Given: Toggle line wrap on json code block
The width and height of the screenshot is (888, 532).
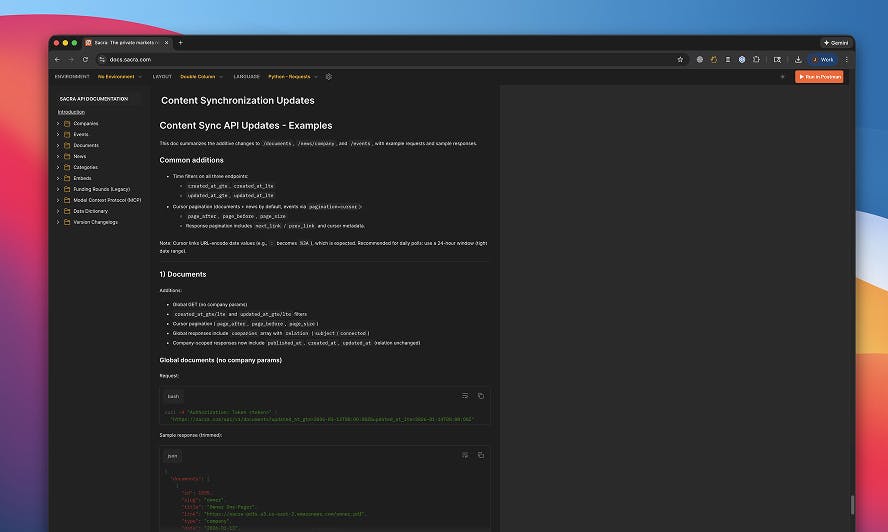Looking at the screenshot, I should pyautogui.click(x=465, y=455).
